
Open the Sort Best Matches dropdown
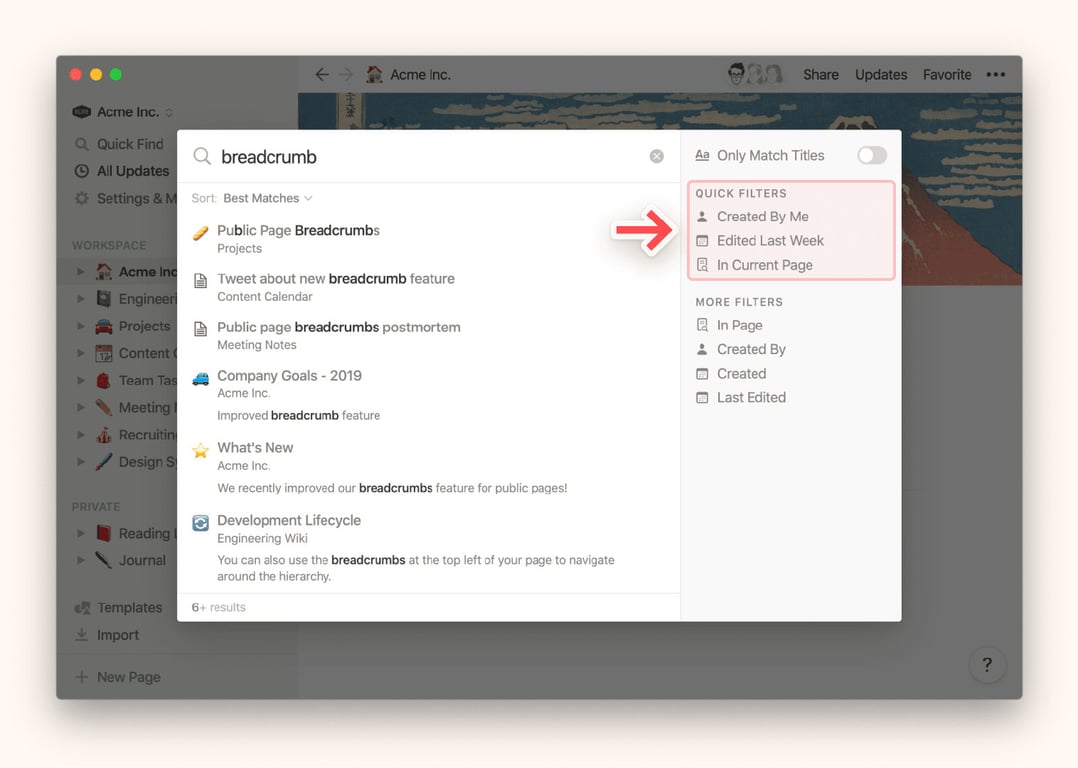tap(267, 198)
